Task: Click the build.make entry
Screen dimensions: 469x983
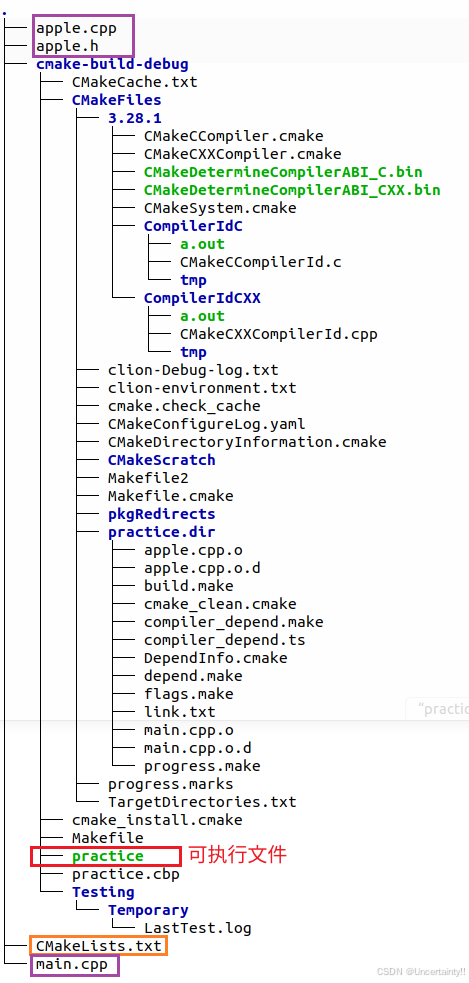Action: coord(189,586)
